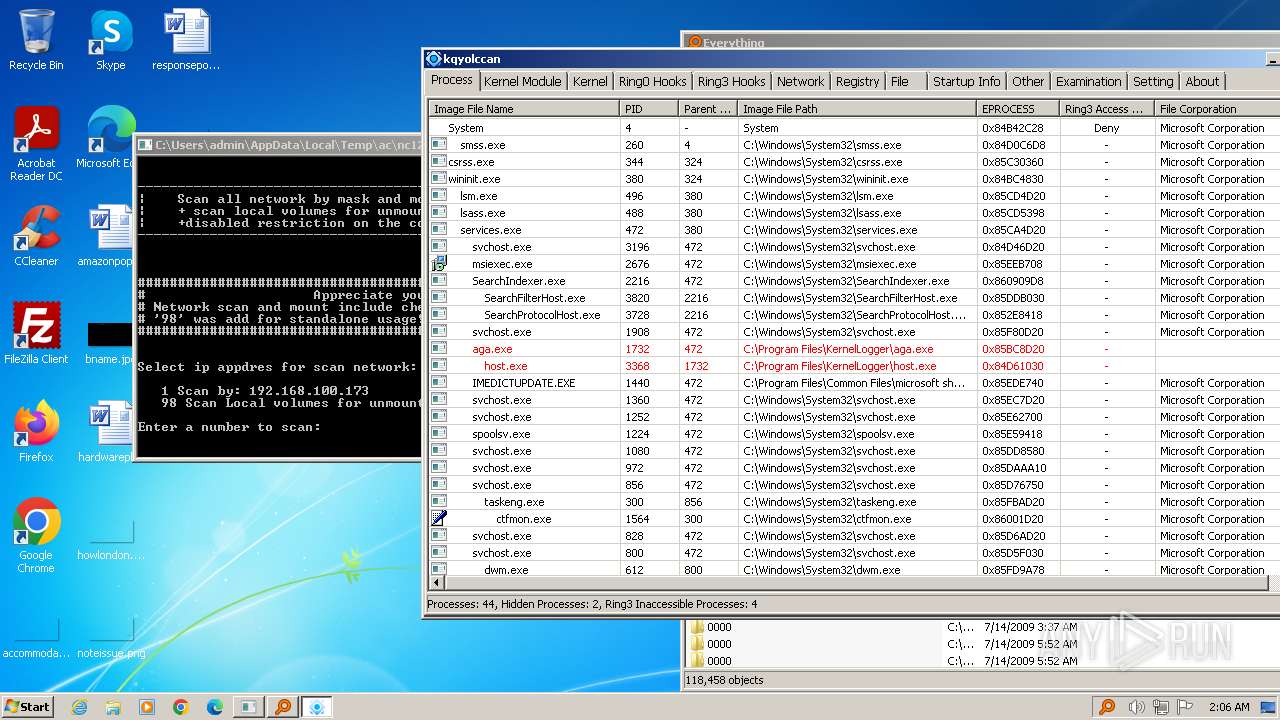Launch Google Chrome desktop shortcut
This screenshot has width=1280, height=720.
click(x=36, y=536)
